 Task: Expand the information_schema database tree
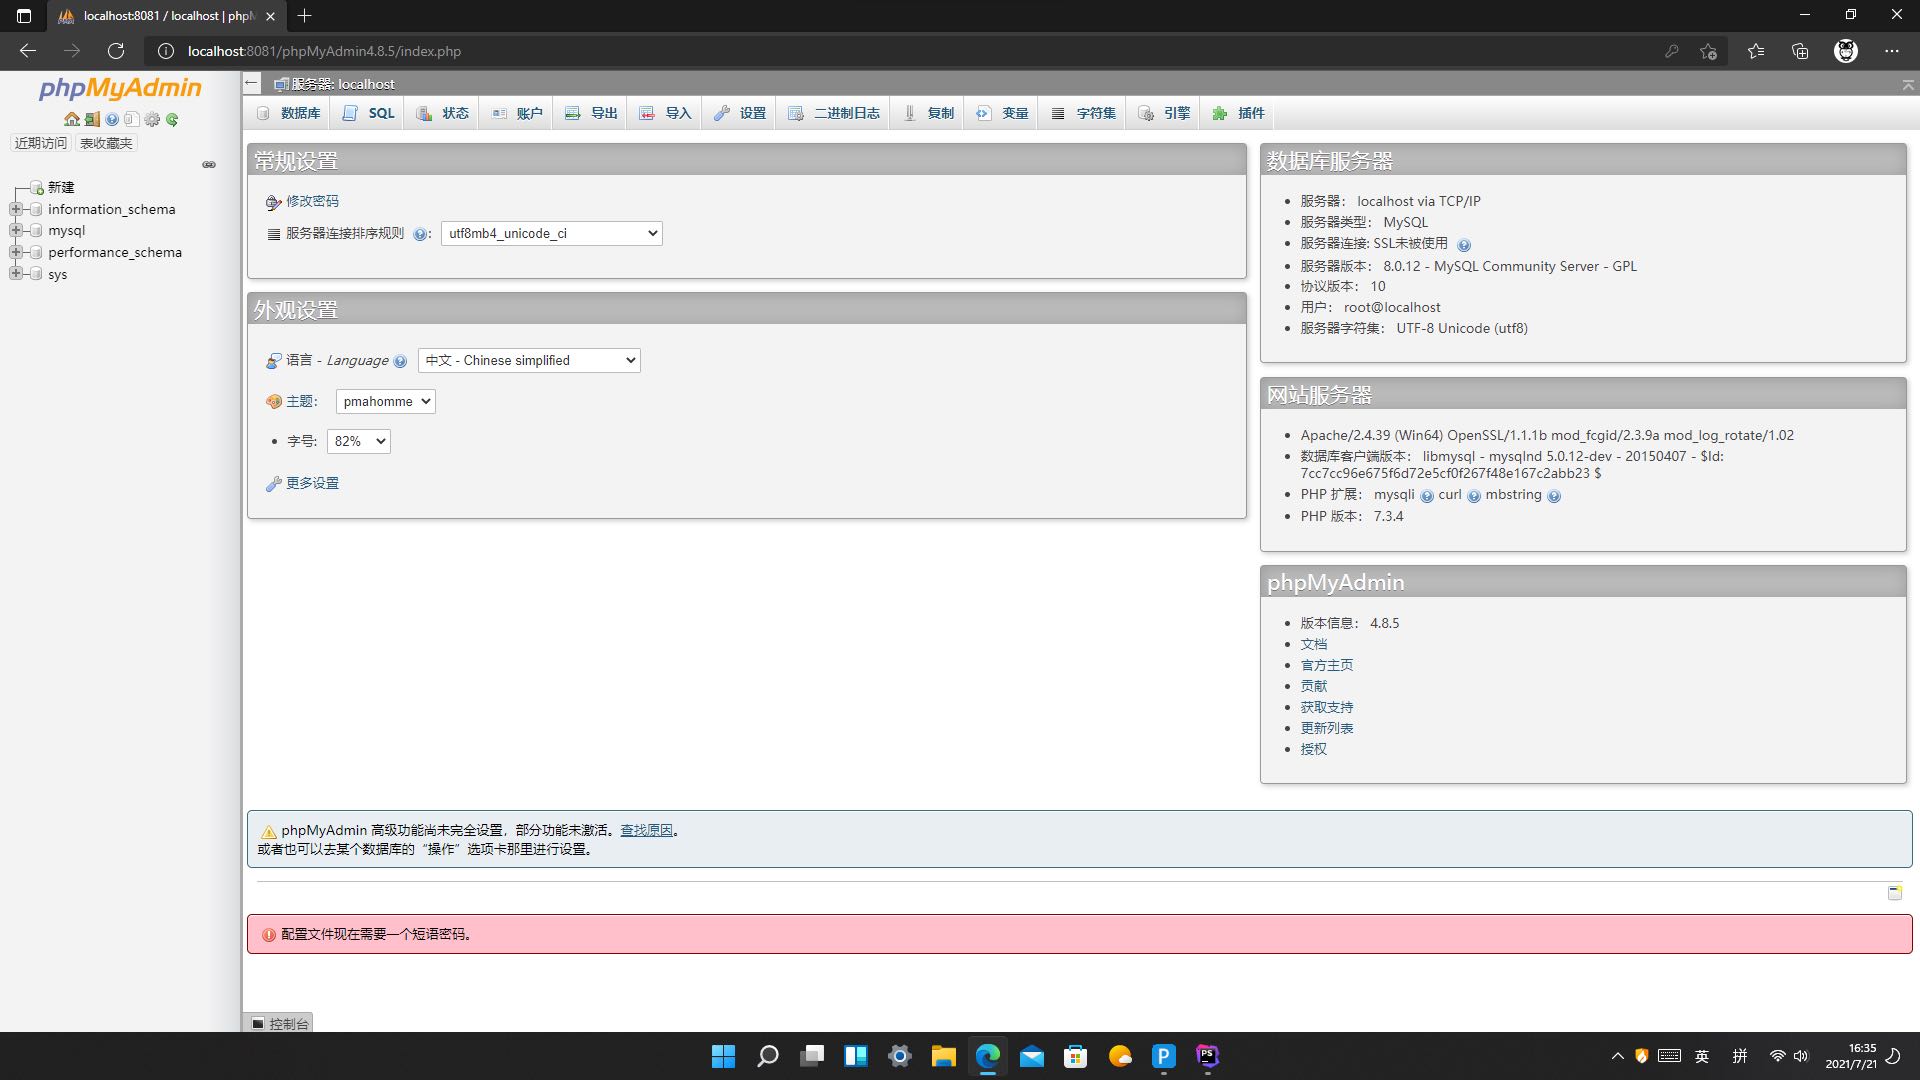(x=16, y=209)
